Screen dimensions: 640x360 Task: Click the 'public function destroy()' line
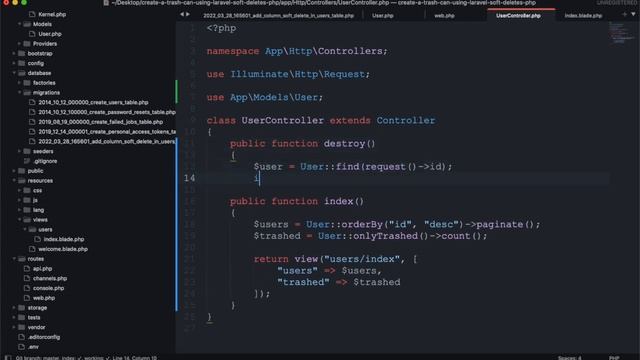(x=302, y=144)
